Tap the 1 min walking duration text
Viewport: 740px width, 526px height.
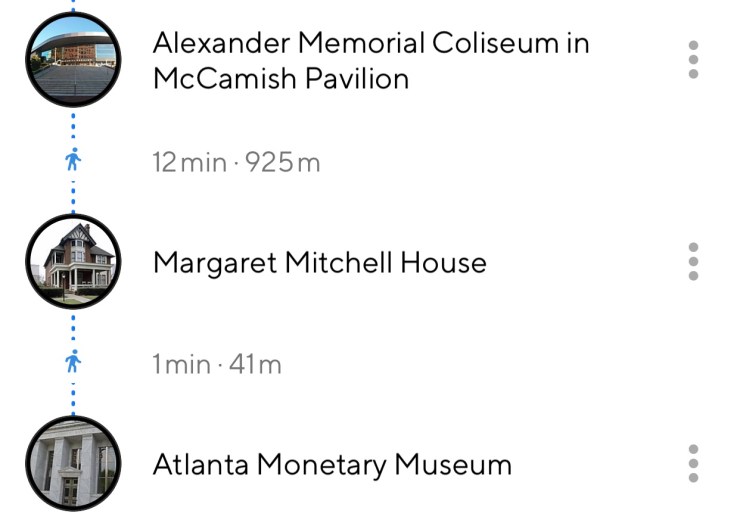point(181,364)
